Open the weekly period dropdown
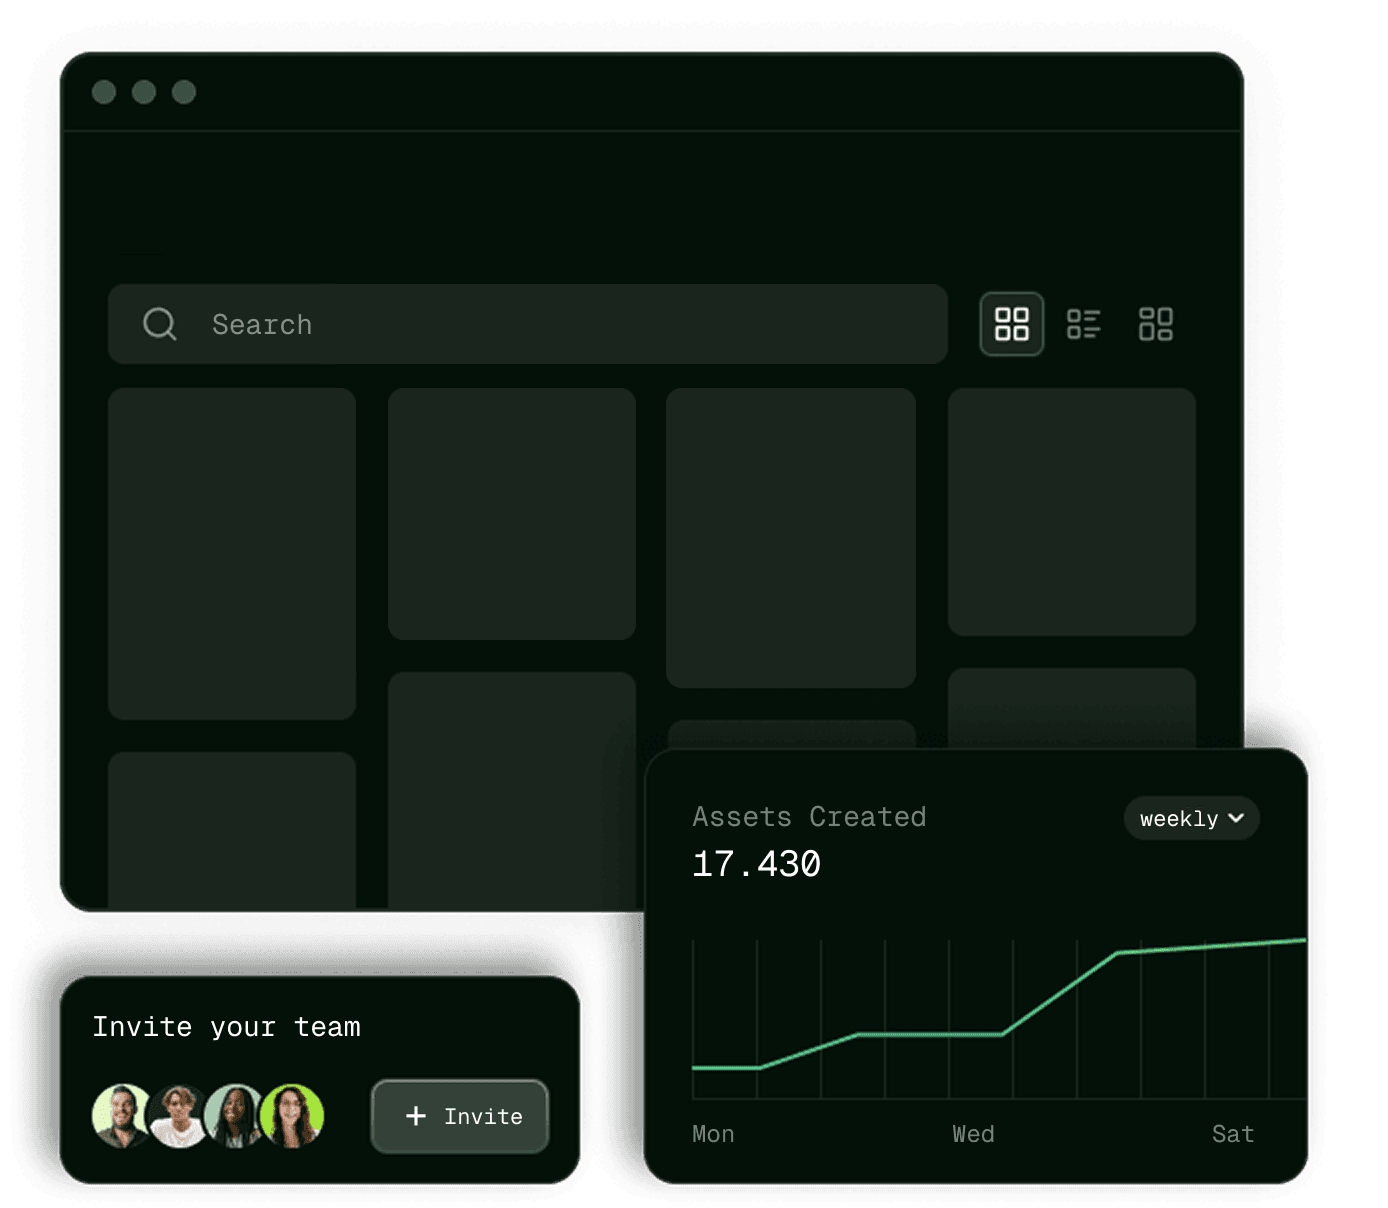The image size is (1388, 1208). tap(1190, 818)
